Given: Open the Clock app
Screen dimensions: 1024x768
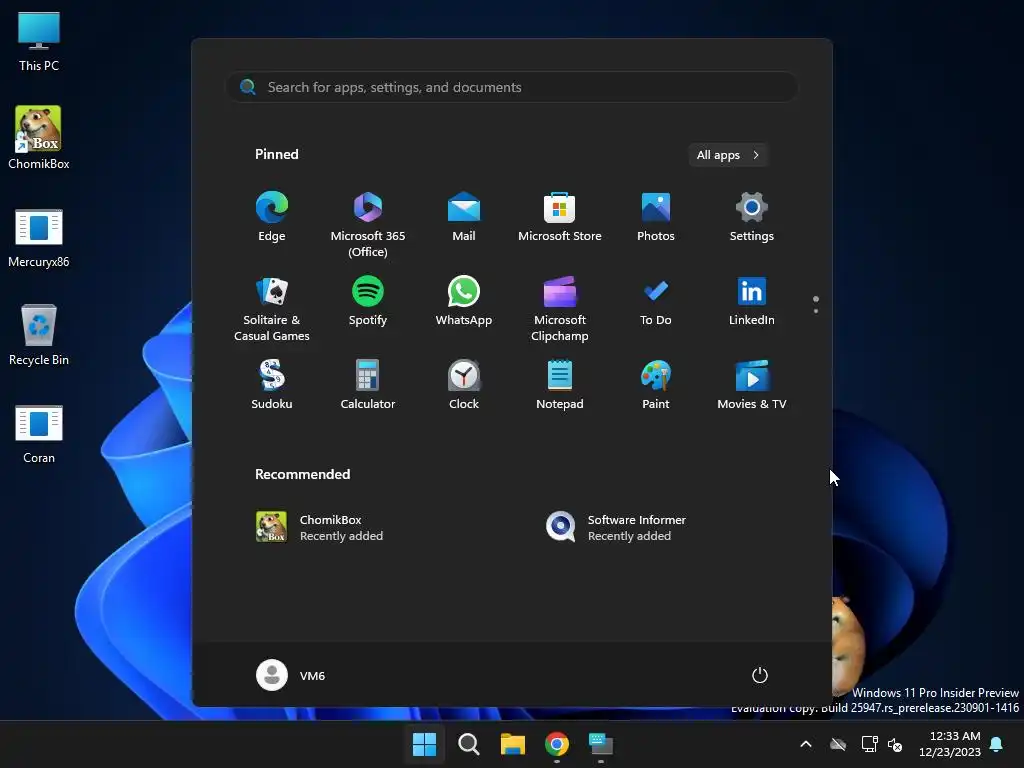Looking at the screenshot, I should pos(464,385).
